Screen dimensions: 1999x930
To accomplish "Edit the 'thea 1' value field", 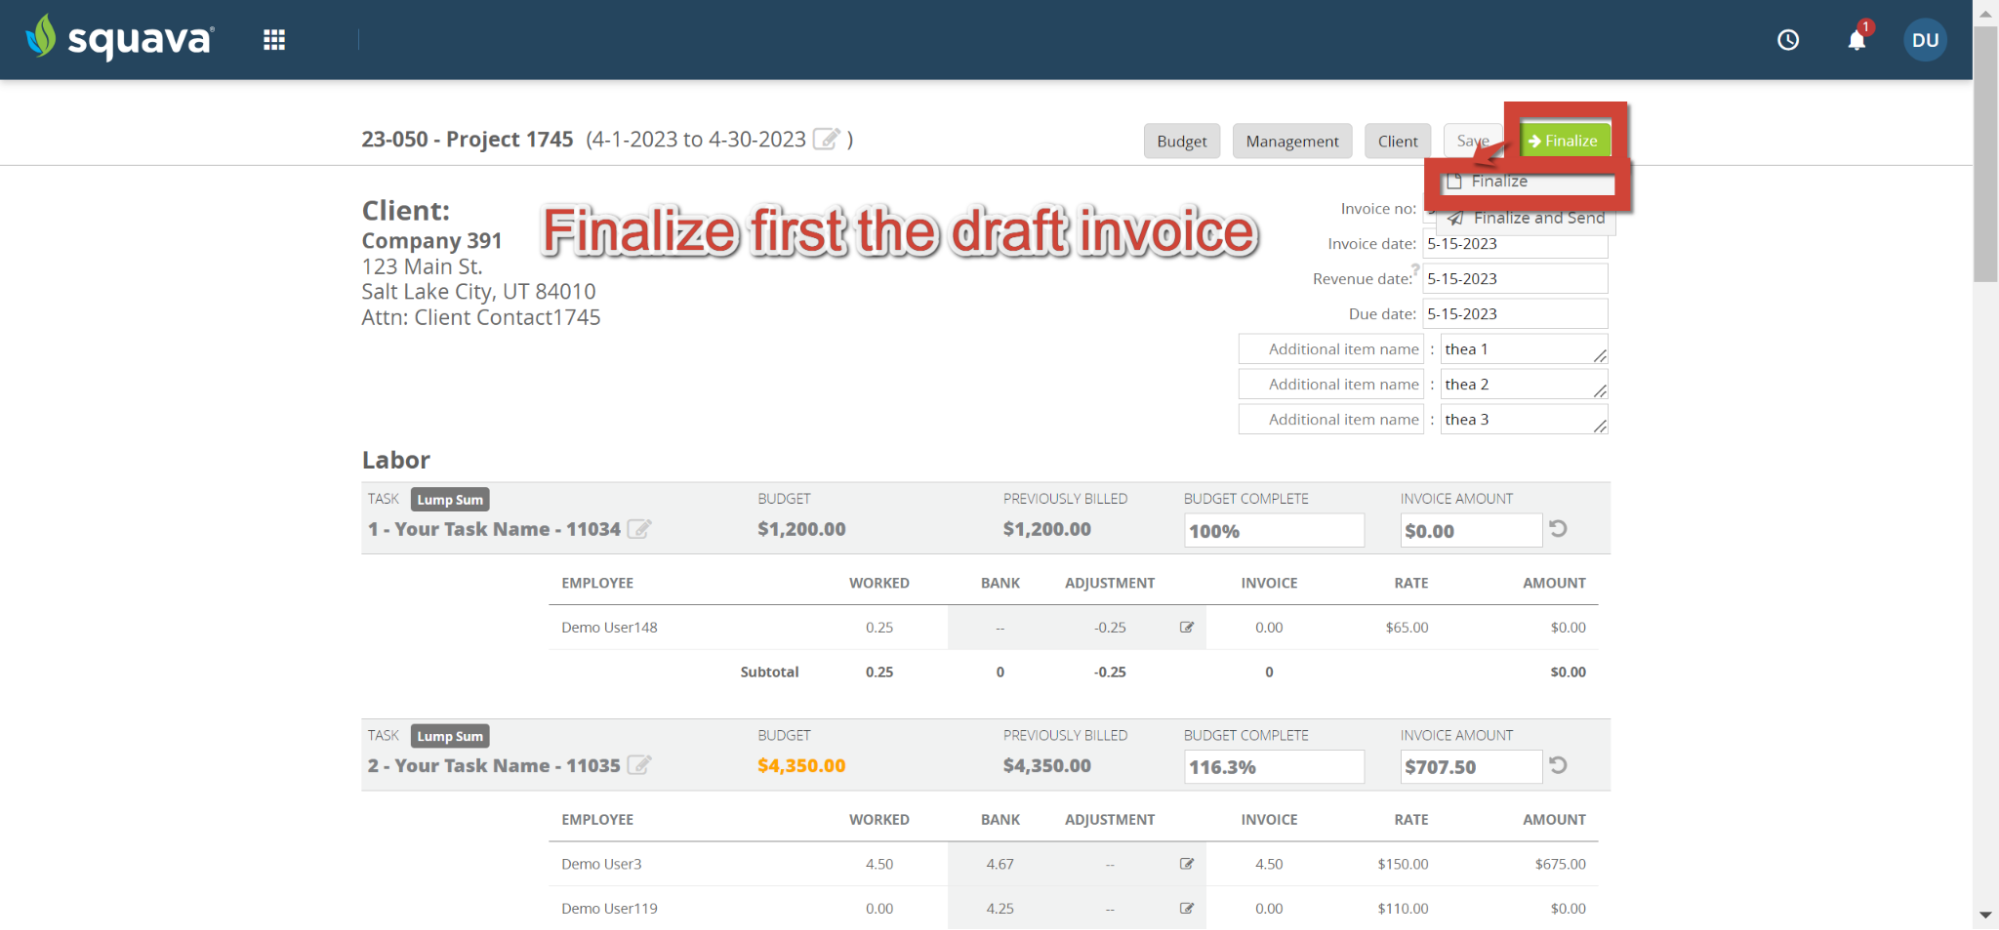I will click(x=1524, y=349).
